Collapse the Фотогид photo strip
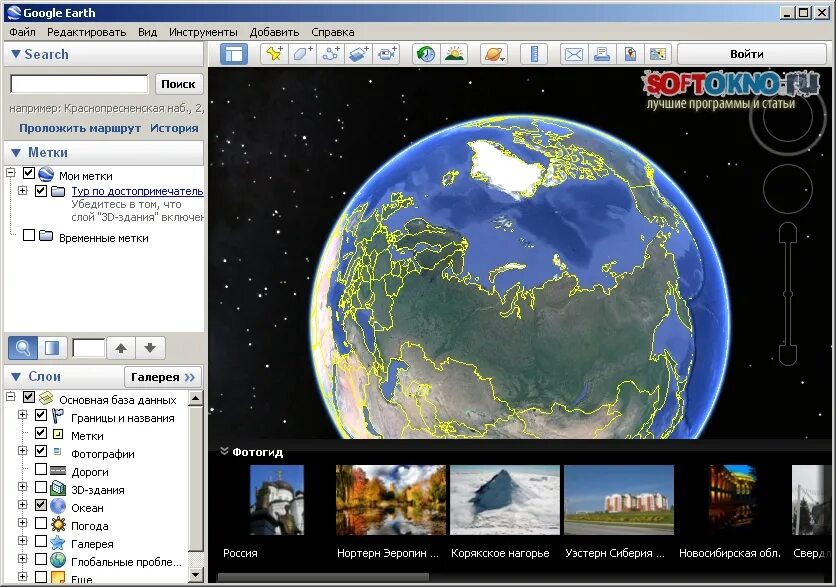This screenshot has width=836, height=587. pos(224,452)
